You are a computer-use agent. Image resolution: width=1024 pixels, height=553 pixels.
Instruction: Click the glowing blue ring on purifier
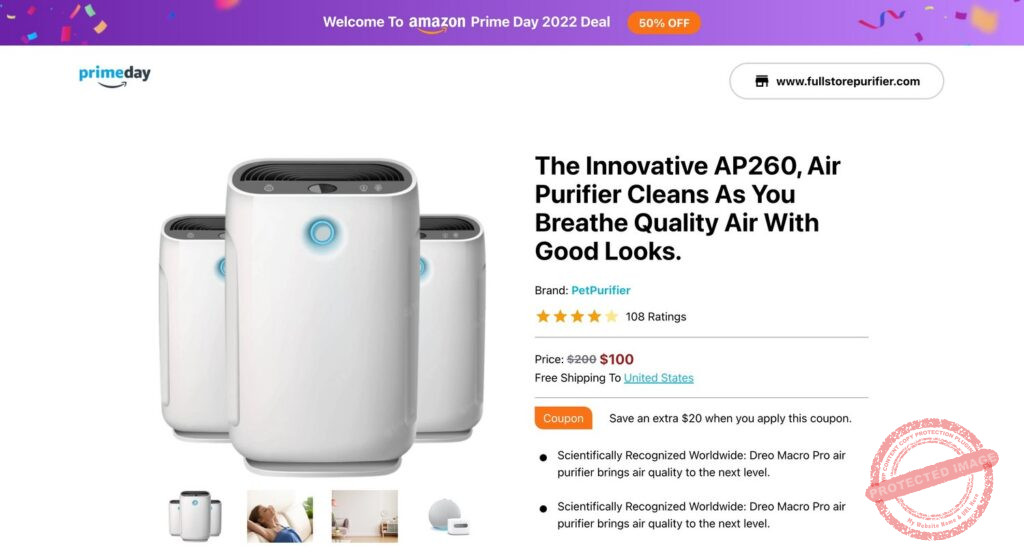pos(321,232)
